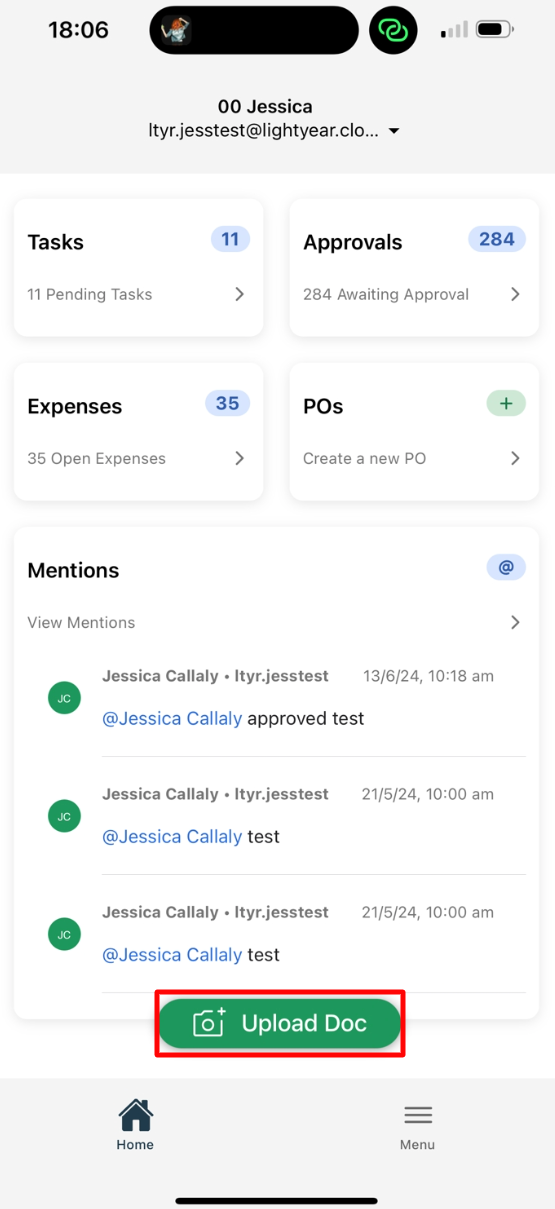This screenshot has height=1209, width=555.
Task: Tap the Home house icon
Action: (135, 1114)
